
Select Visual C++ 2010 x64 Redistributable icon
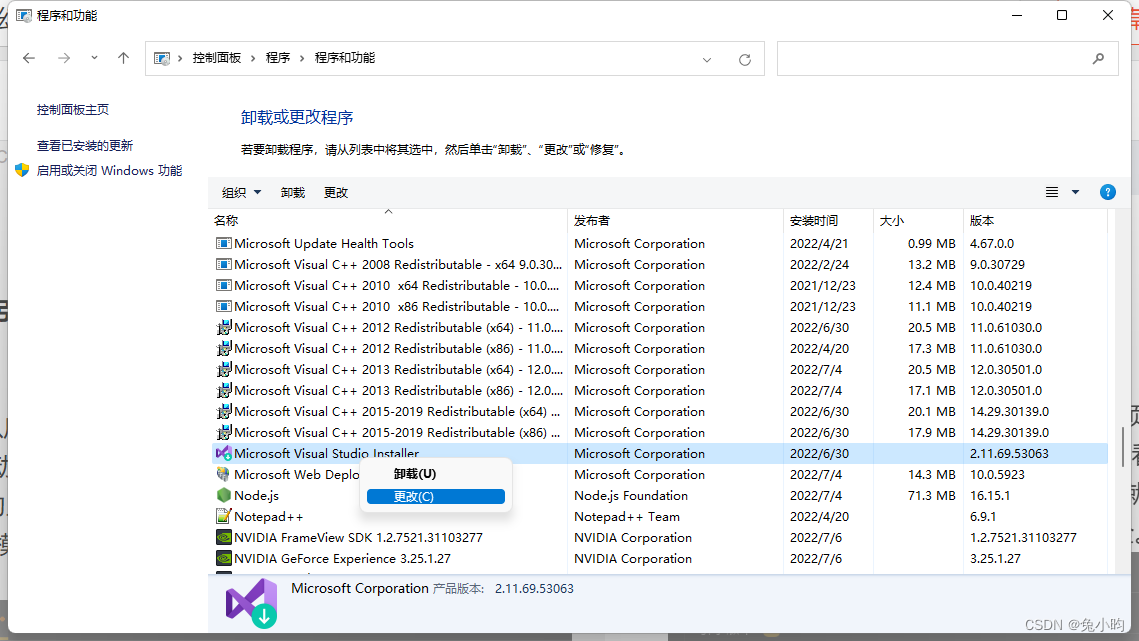[x=224, y=286]
